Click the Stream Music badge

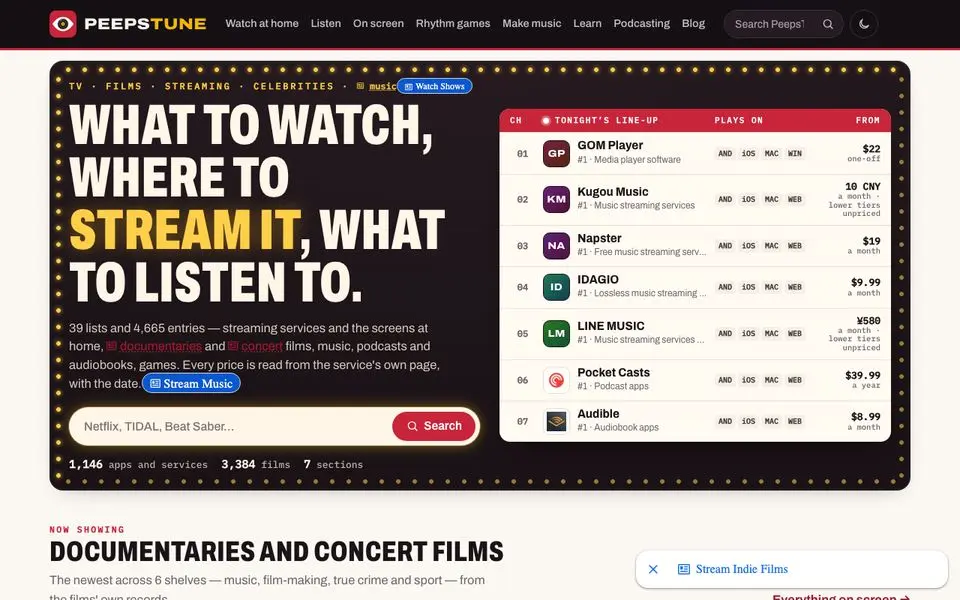click(191, 383)
